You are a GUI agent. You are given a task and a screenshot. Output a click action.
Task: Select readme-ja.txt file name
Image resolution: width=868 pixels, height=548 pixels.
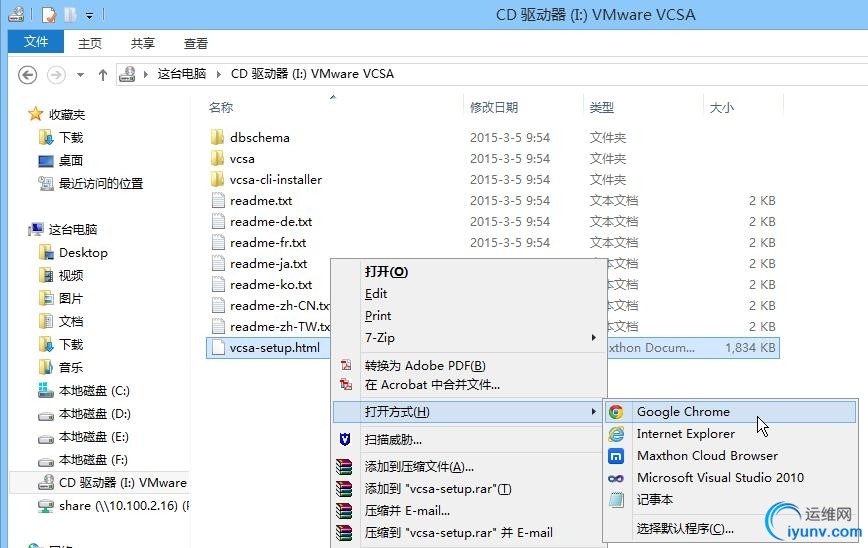(x=268, y=263)
